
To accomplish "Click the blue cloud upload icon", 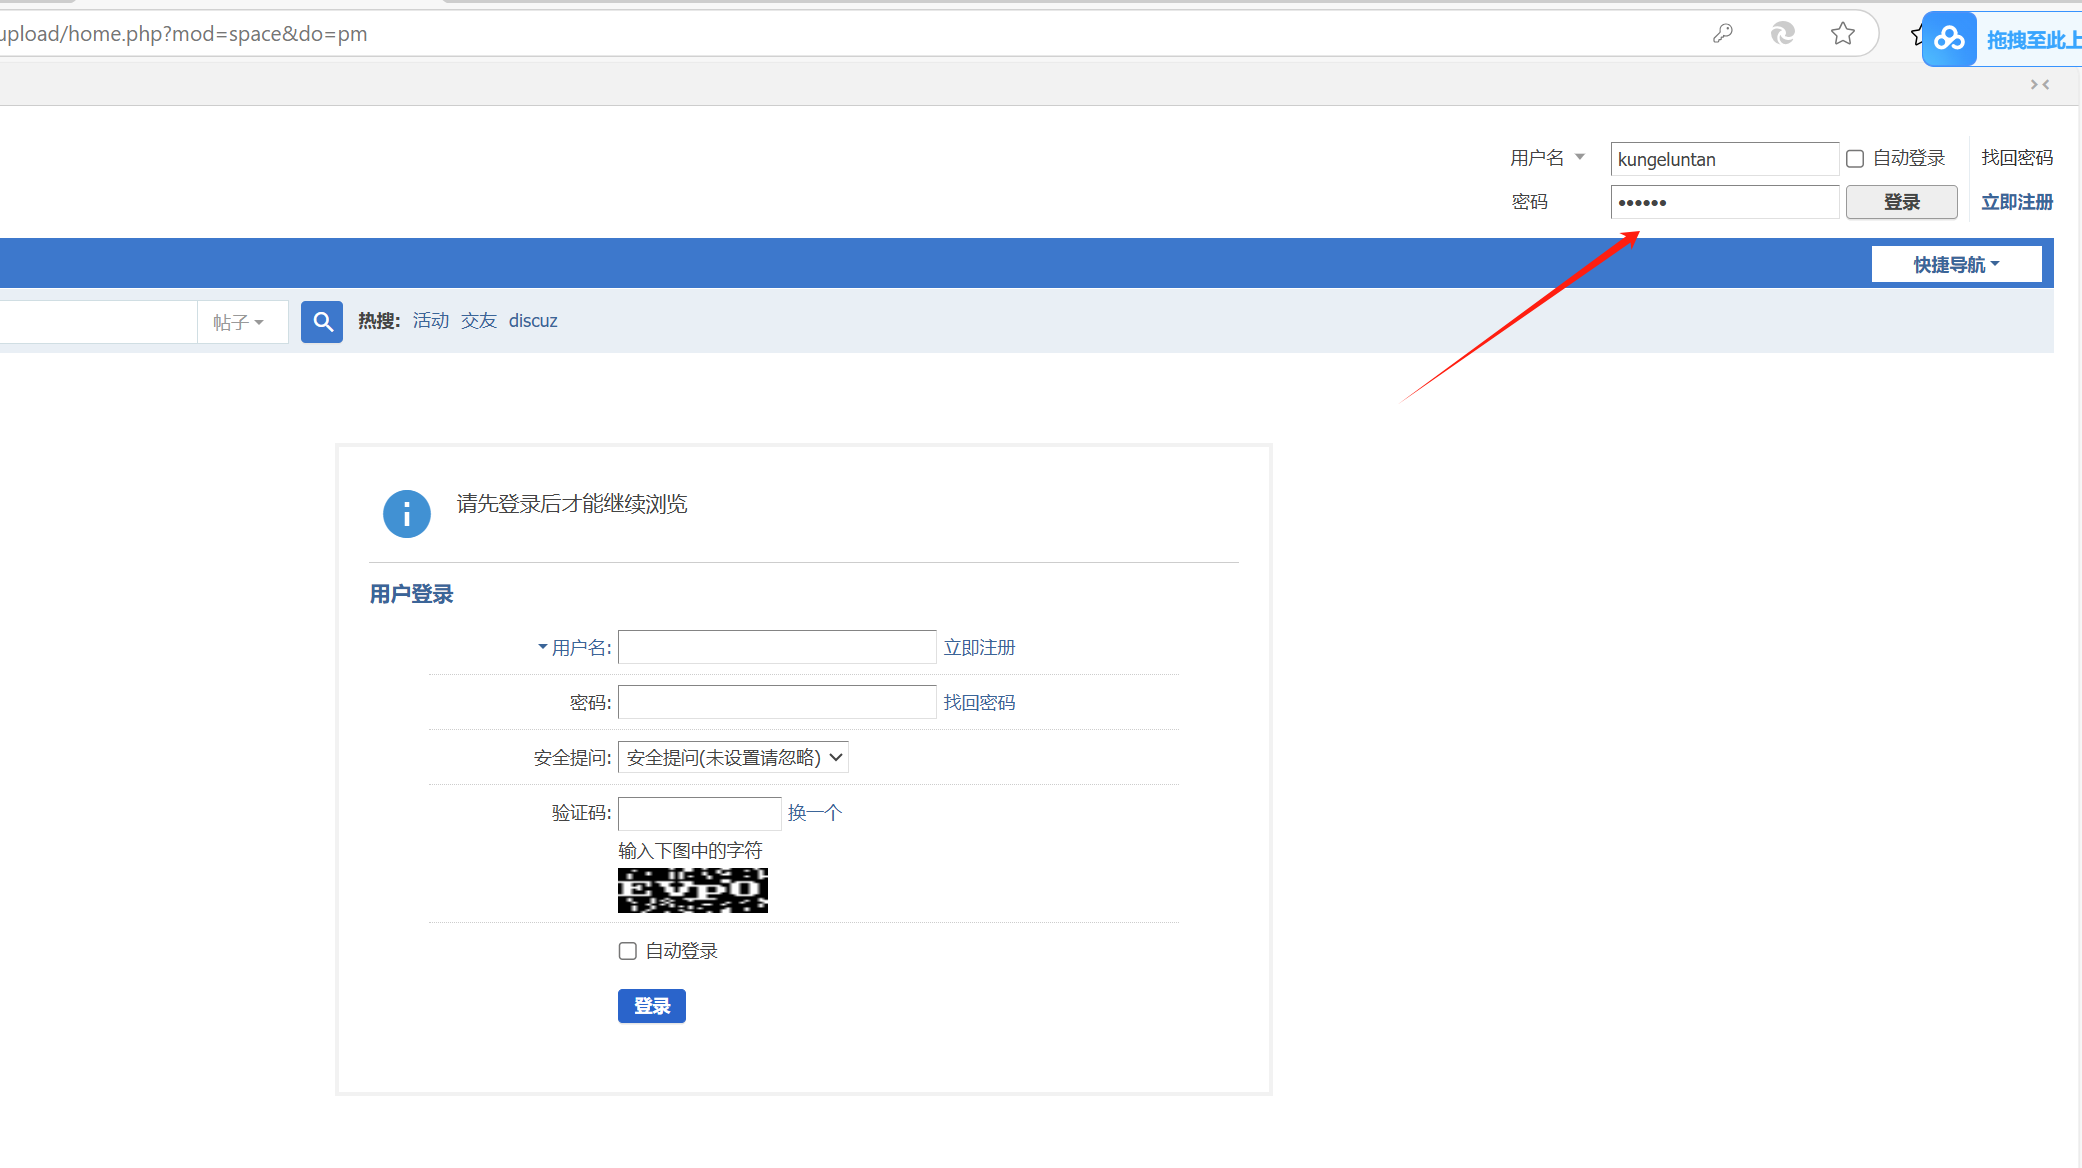I will pos(1949,39).
